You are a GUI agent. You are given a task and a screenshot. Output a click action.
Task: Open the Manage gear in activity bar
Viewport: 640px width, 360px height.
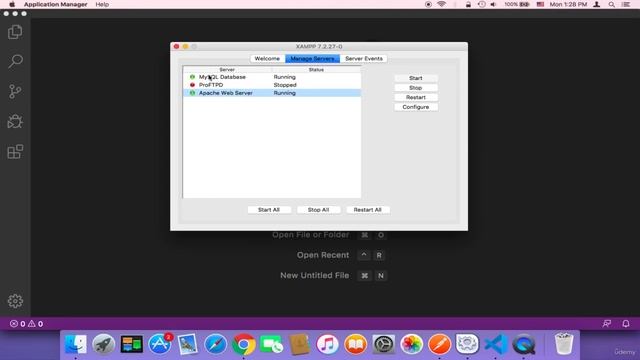[15, 301]
